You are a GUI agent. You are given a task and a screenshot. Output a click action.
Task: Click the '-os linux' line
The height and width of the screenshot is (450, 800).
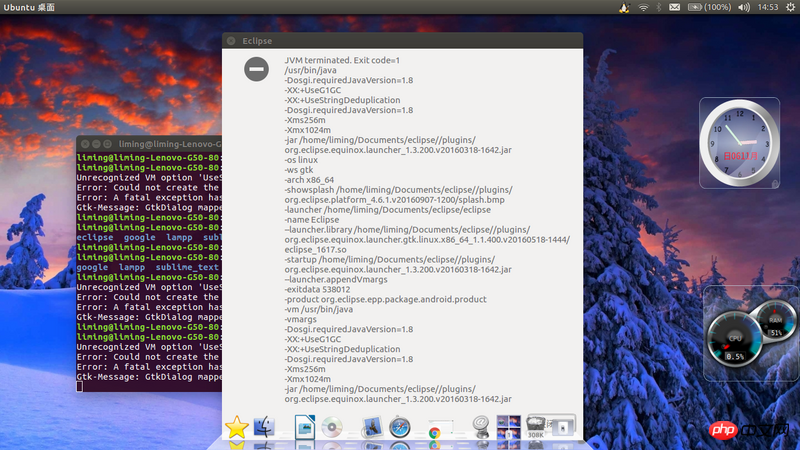point(301,160)
